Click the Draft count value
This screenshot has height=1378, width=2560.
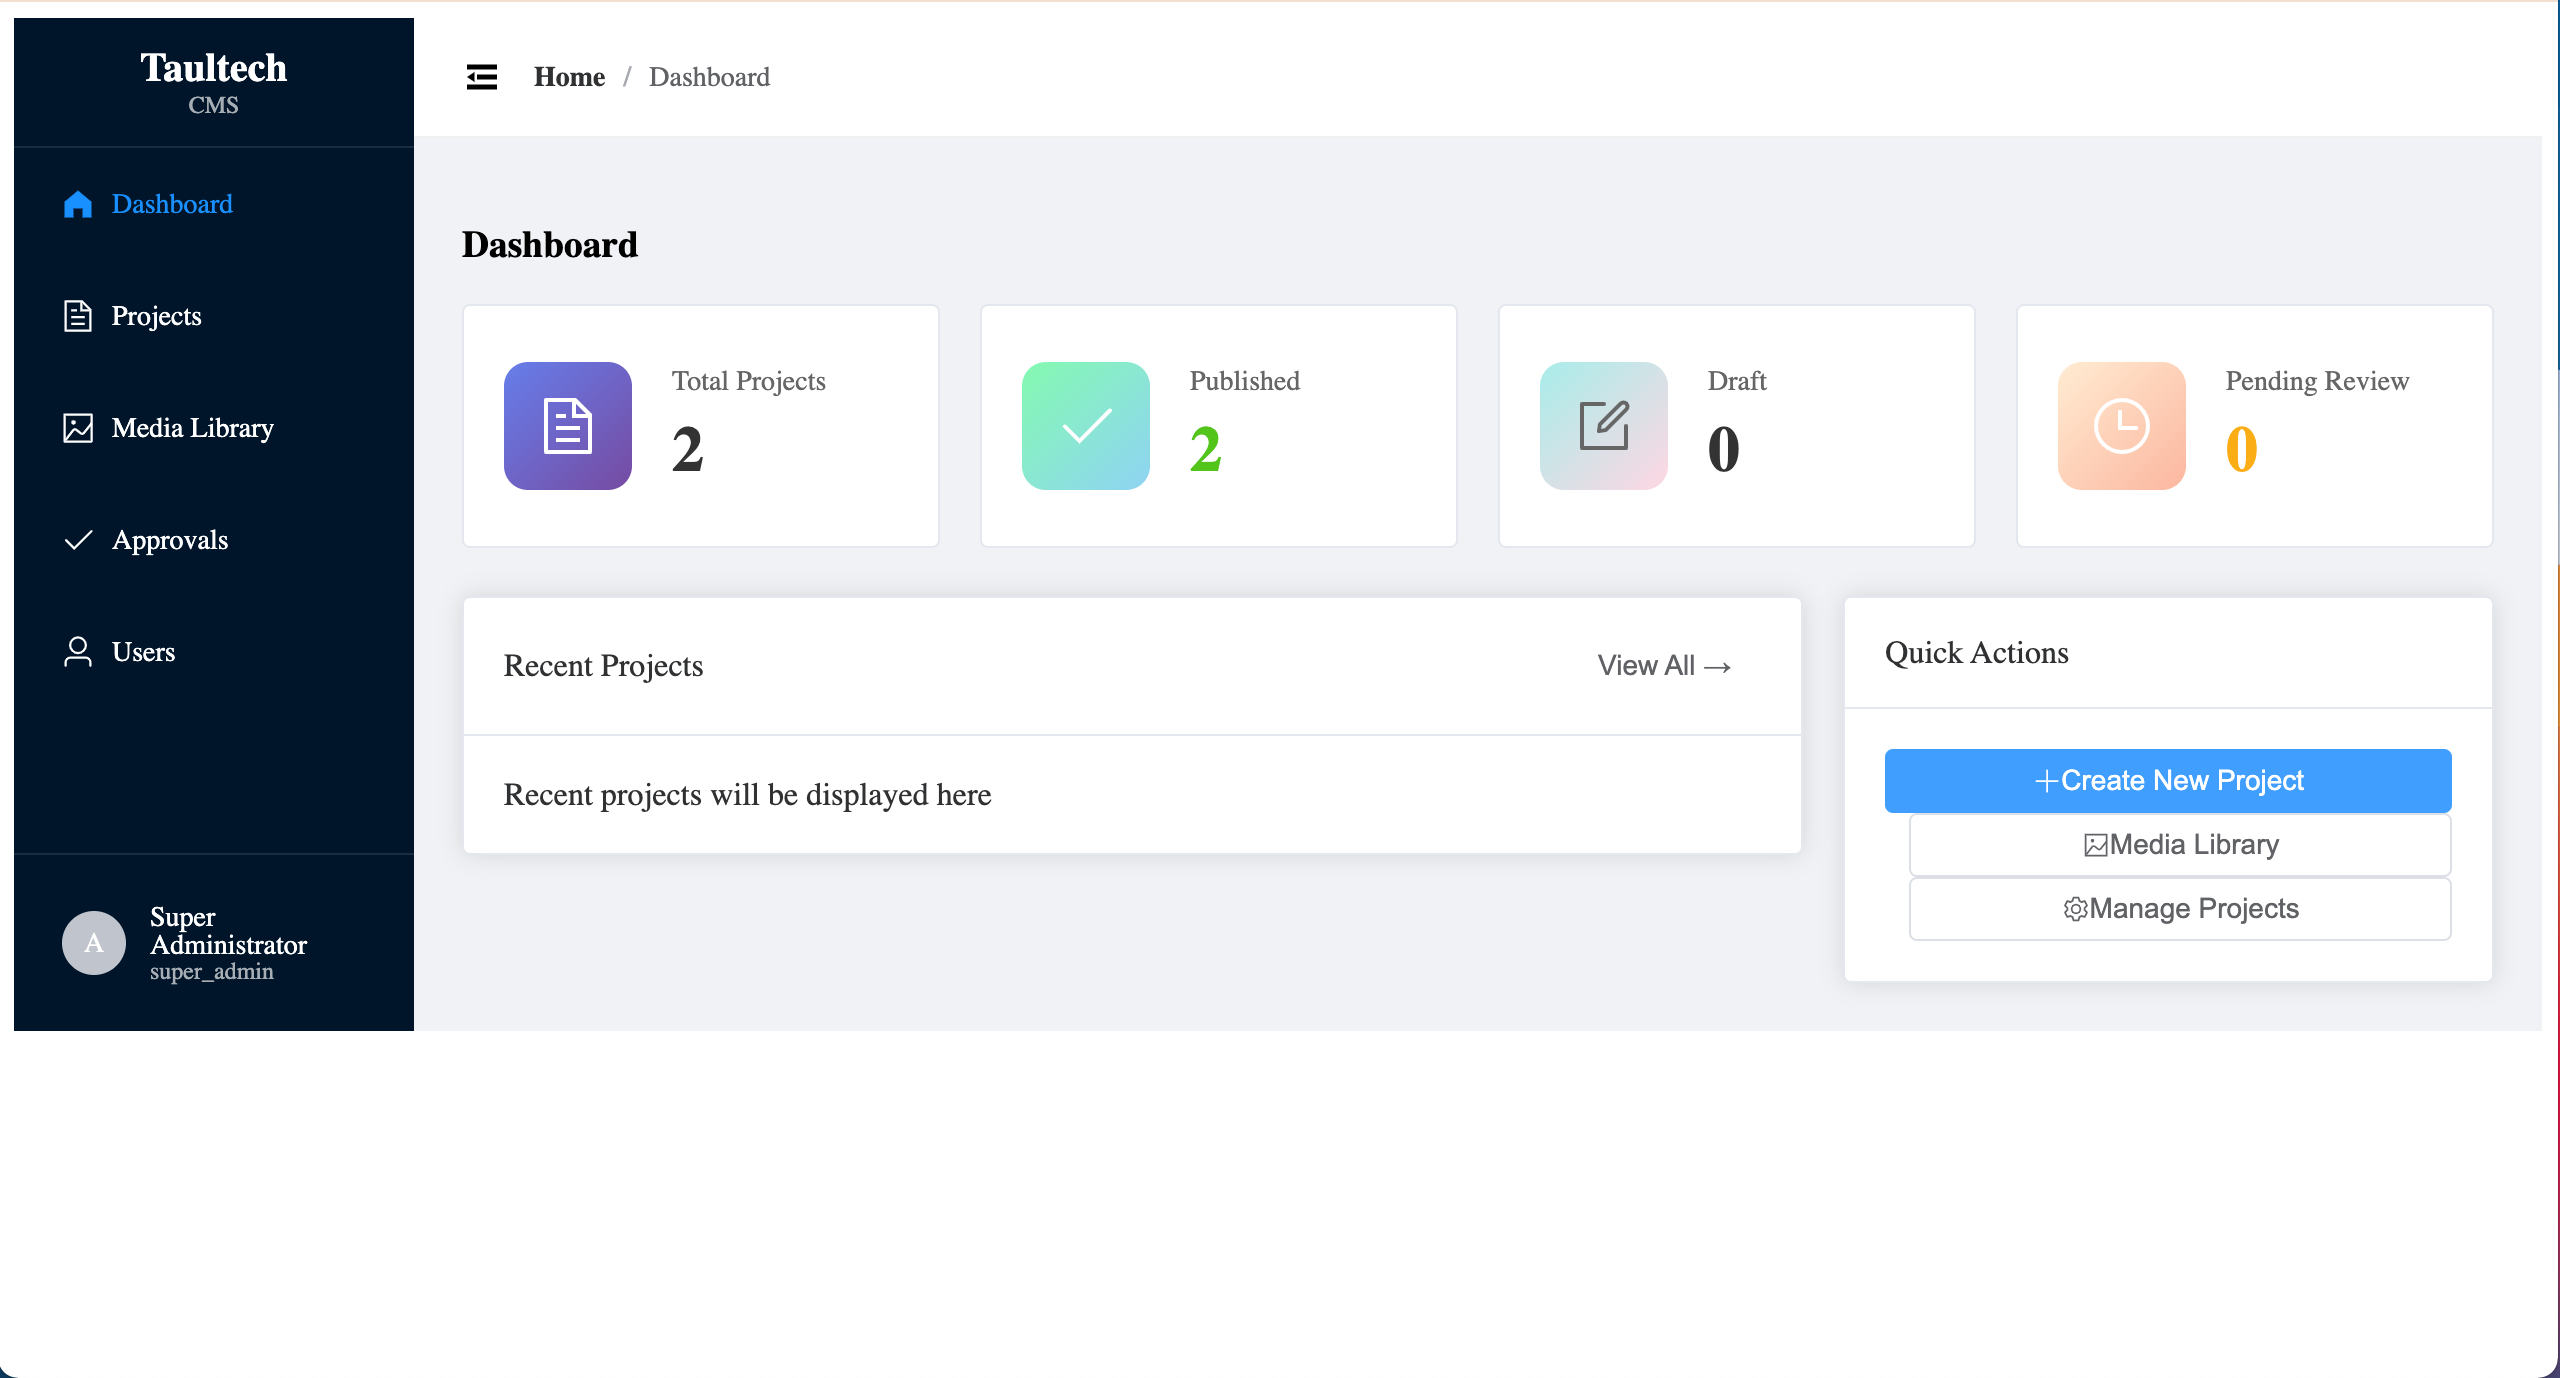[1724, 449]
